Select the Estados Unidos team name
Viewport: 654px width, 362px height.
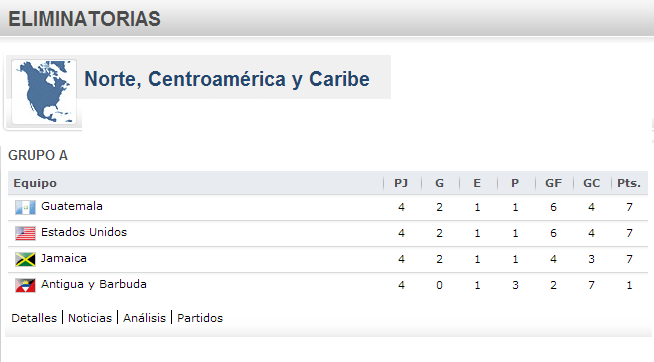[84, 232]
